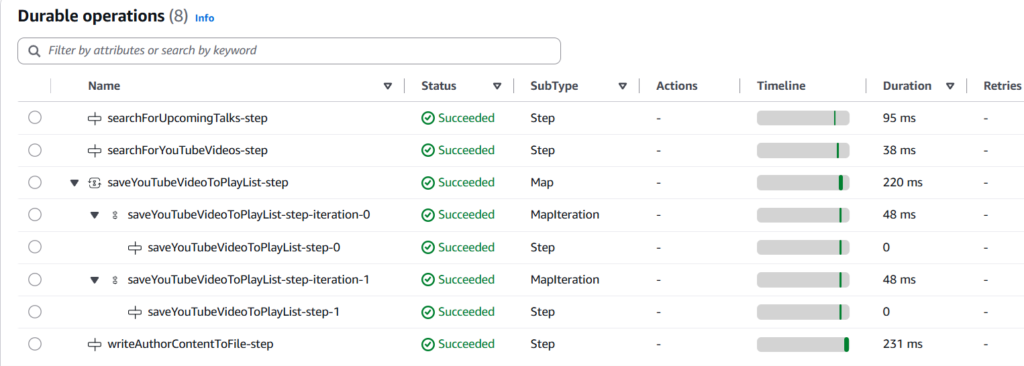Select radio button for saveYouTubeVideoToPlayList-step-iteration-1 row
Screen dimensions: 1024x366
(35, 279)
